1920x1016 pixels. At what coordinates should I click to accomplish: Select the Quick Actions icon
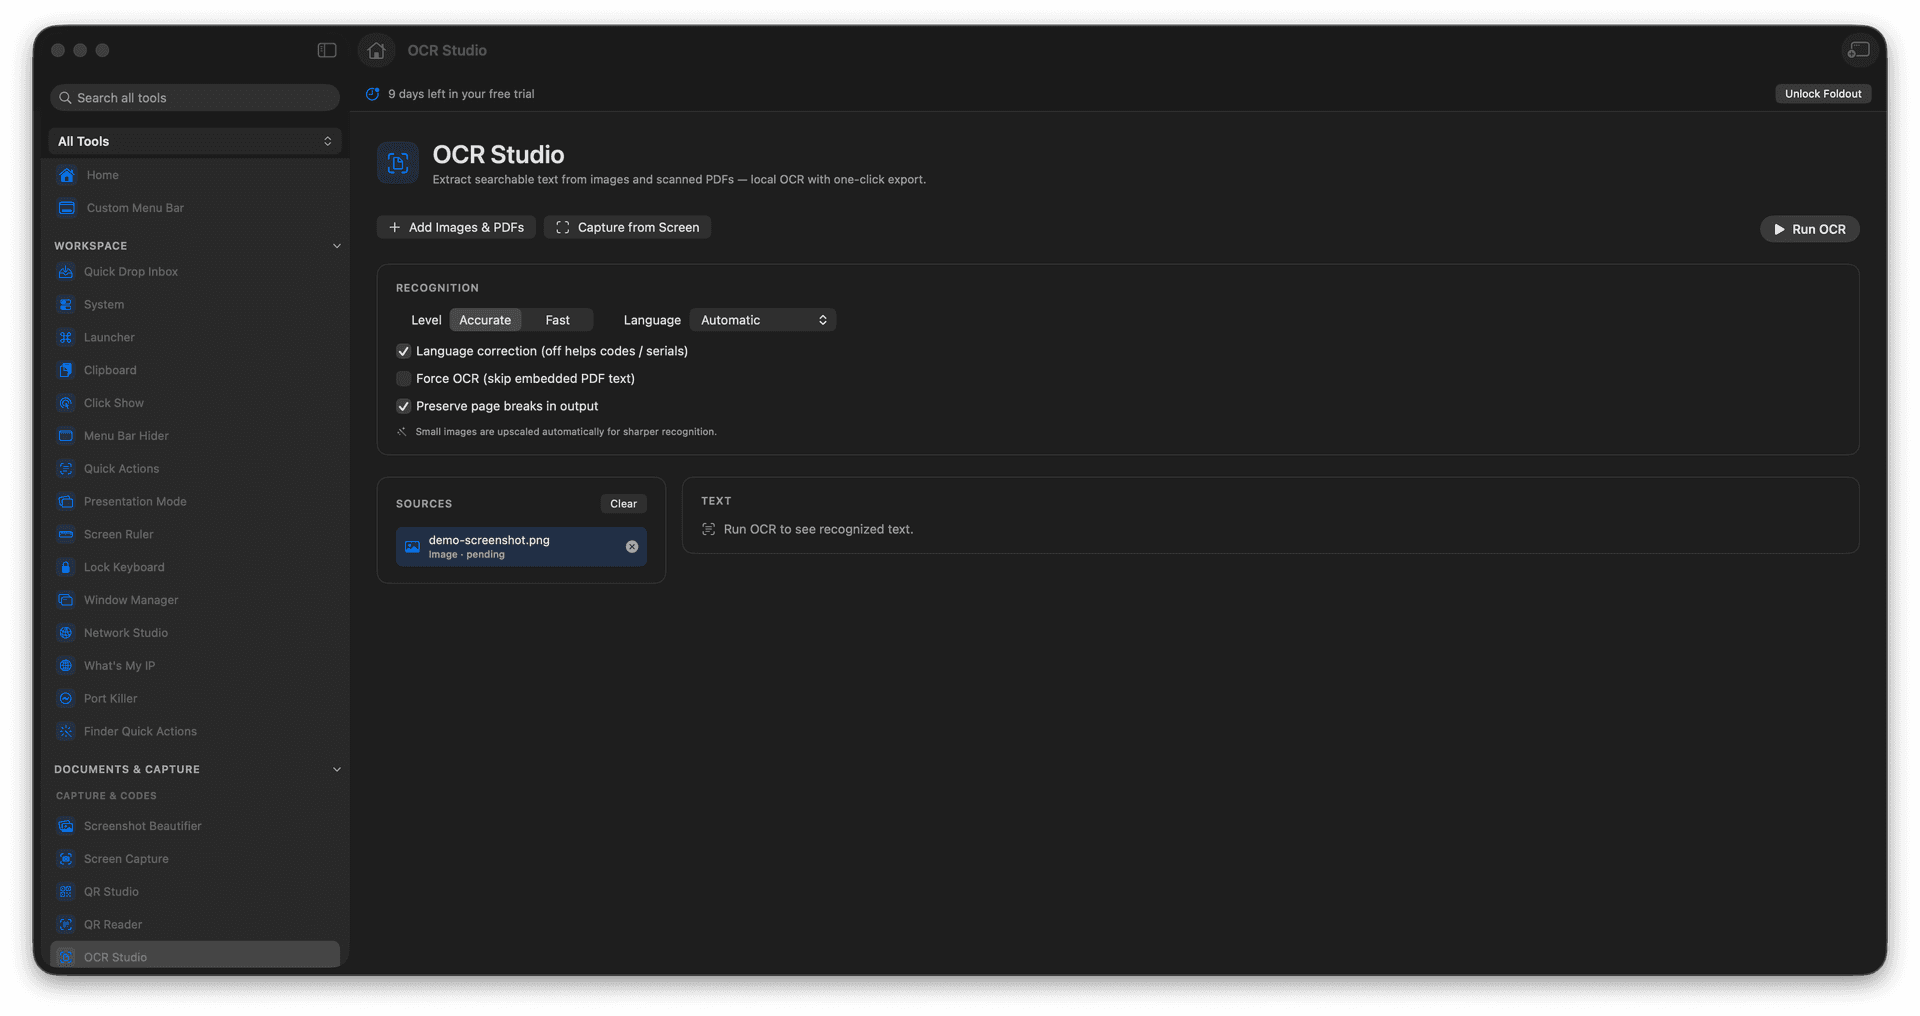[66, 469]
